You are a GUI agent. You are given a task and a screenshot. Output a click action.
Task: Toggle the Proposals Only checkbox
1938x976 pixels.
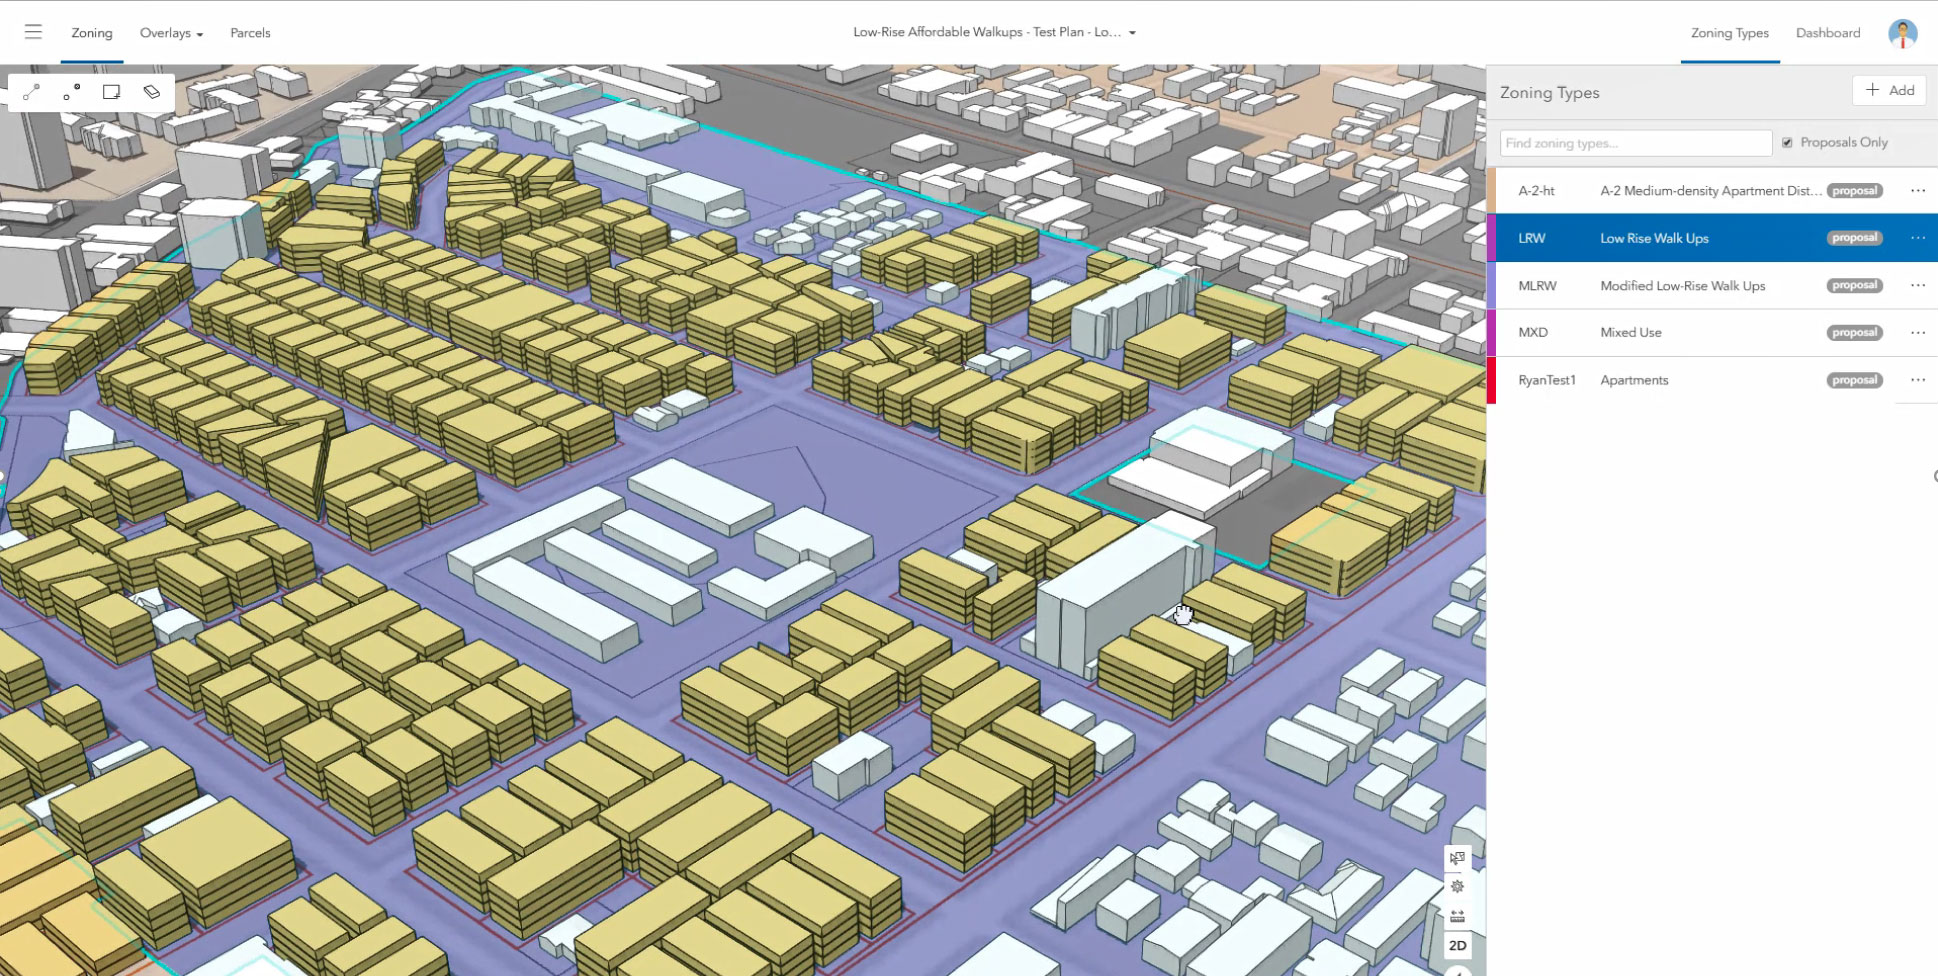1787,143
